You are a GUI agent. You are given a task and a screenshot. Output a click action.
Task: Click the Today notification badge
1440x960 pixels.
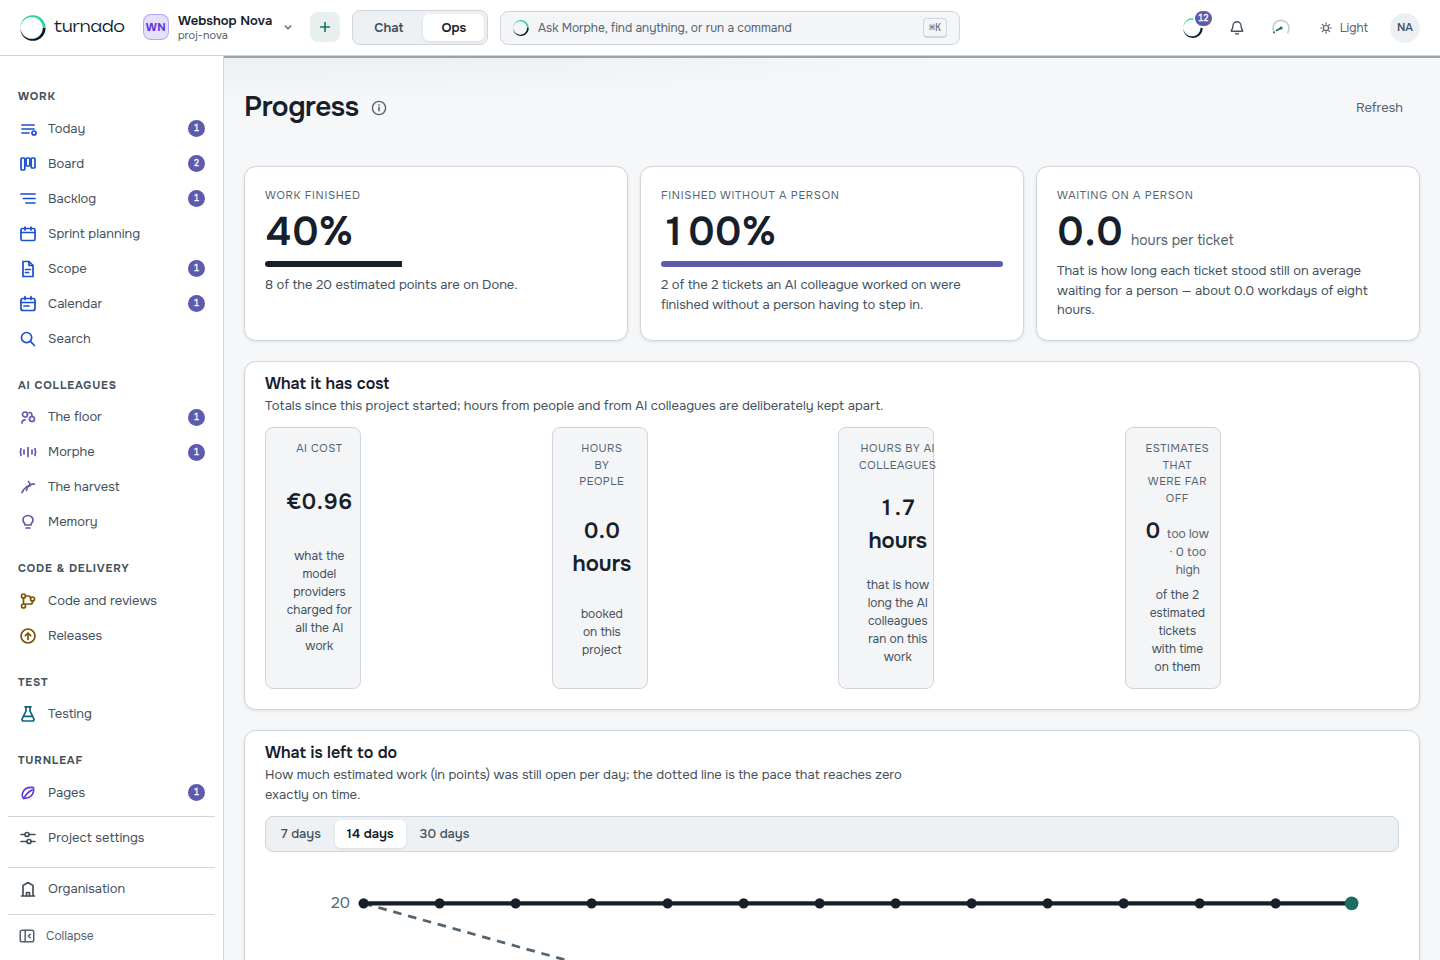tap(197, 128)
